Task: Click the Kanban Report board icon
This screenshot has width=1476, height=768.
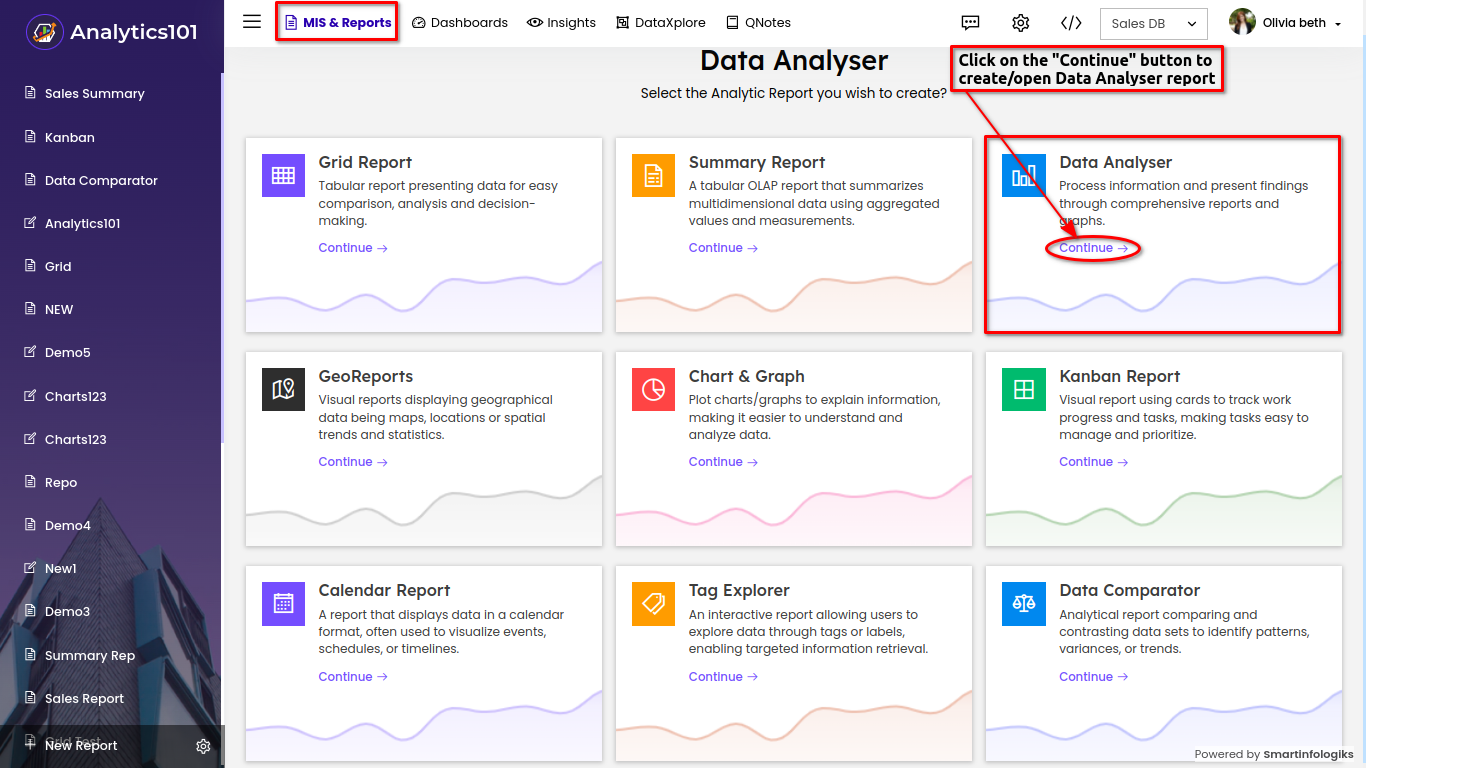Action: point(1023,390)
